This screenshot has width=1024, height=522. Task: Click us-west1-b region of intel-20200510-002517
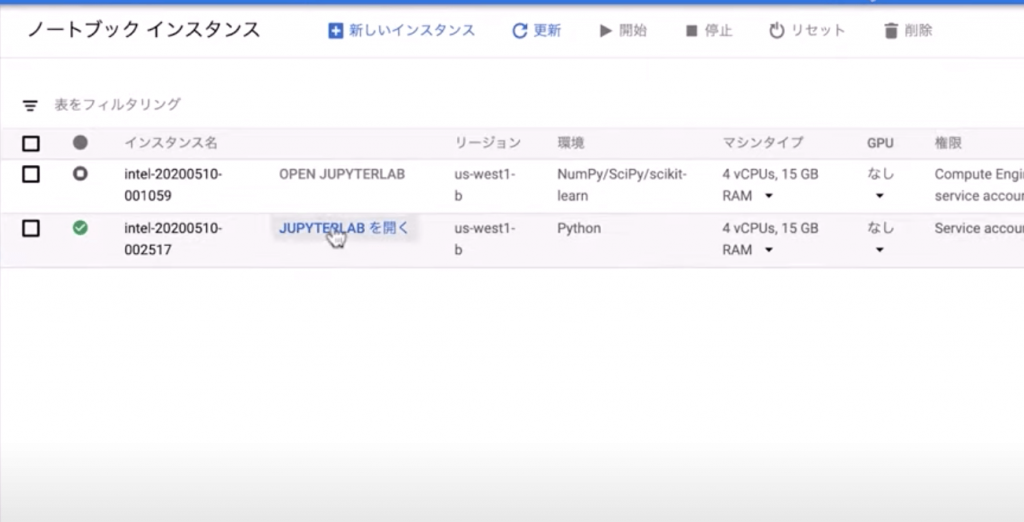[485, 239]
